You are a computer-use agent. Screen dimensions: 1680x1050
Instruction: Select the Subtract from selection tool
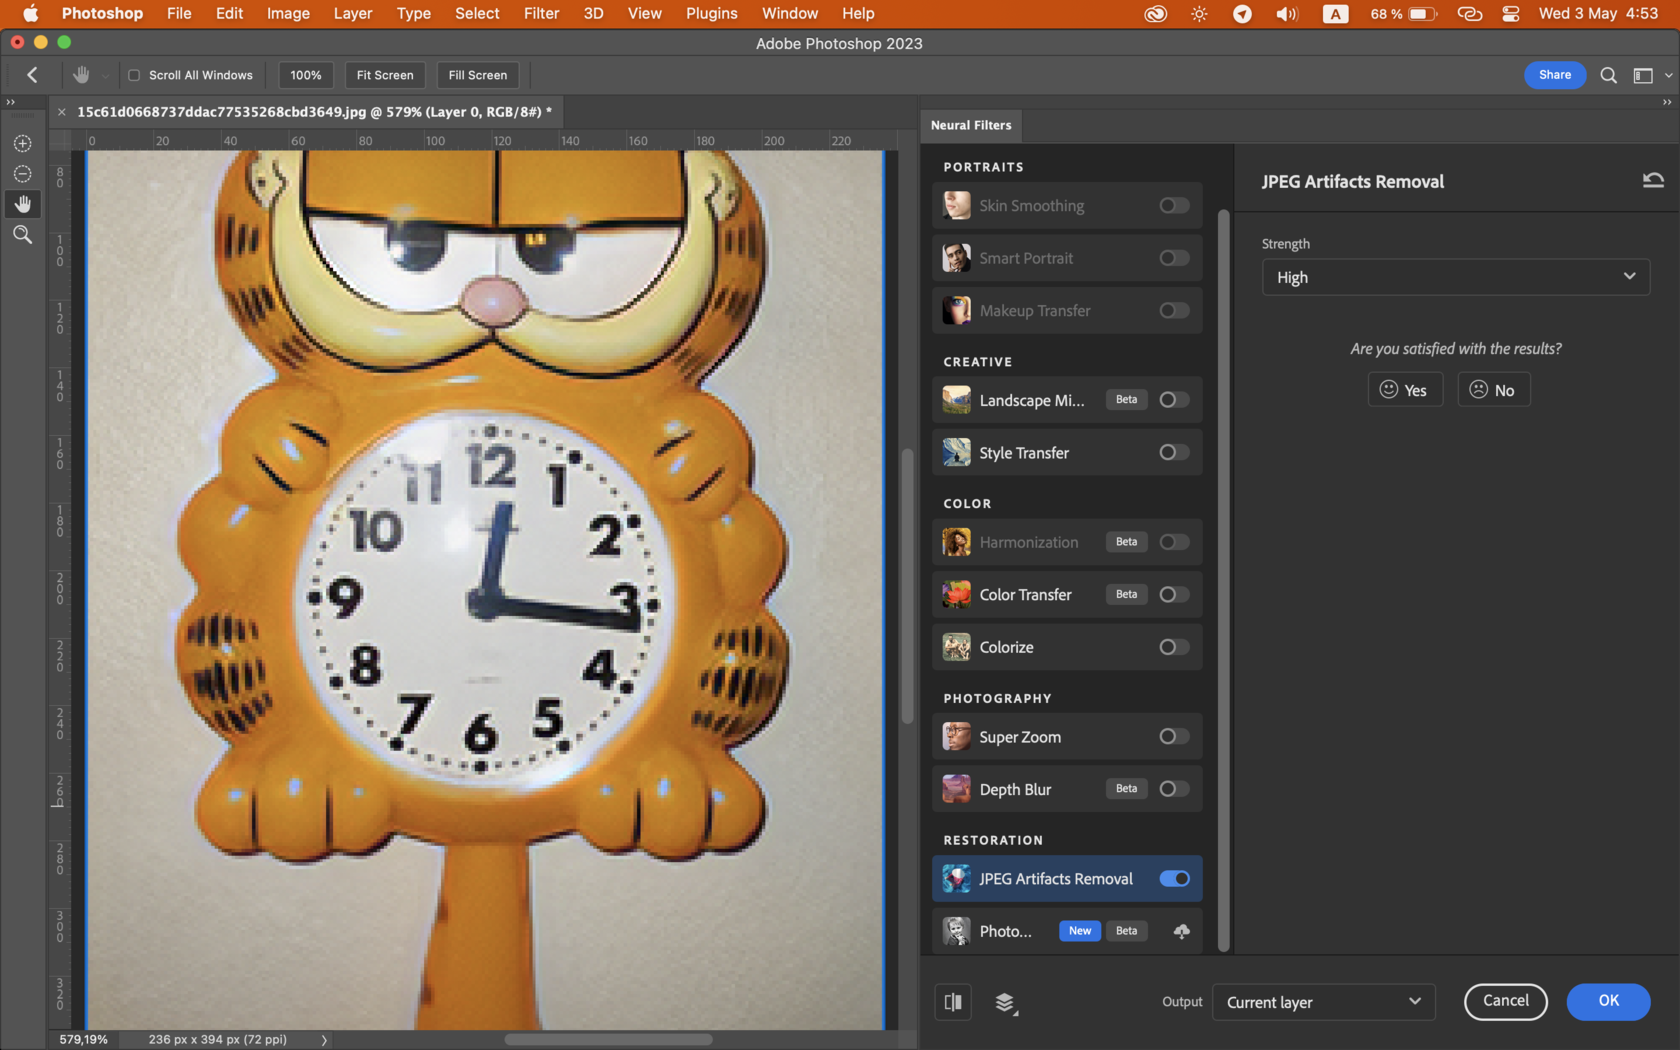(22, 174)
